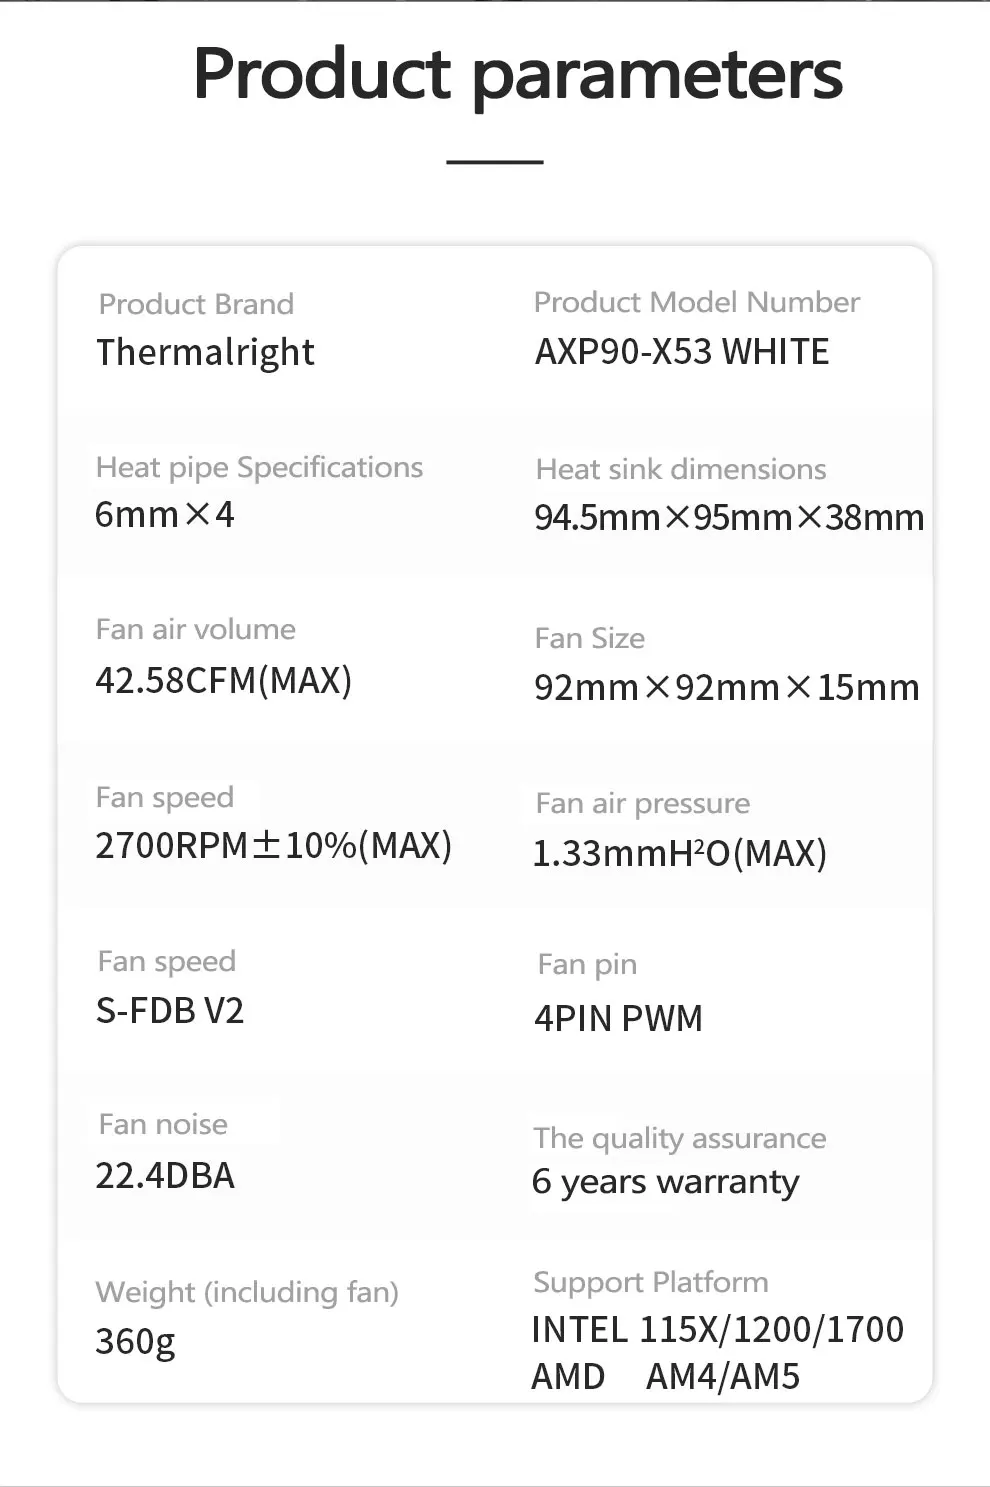Click the 1.33mmH2O(MAX) air pressure value
The image size is (990, 1487).
pyautogui.click(x=680, y=853)
